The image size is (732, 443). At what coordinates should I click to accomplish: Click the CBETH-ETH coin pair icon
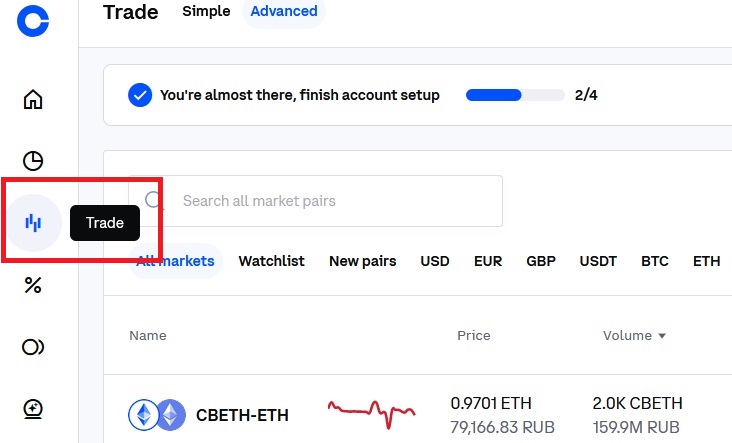[157, 415]
